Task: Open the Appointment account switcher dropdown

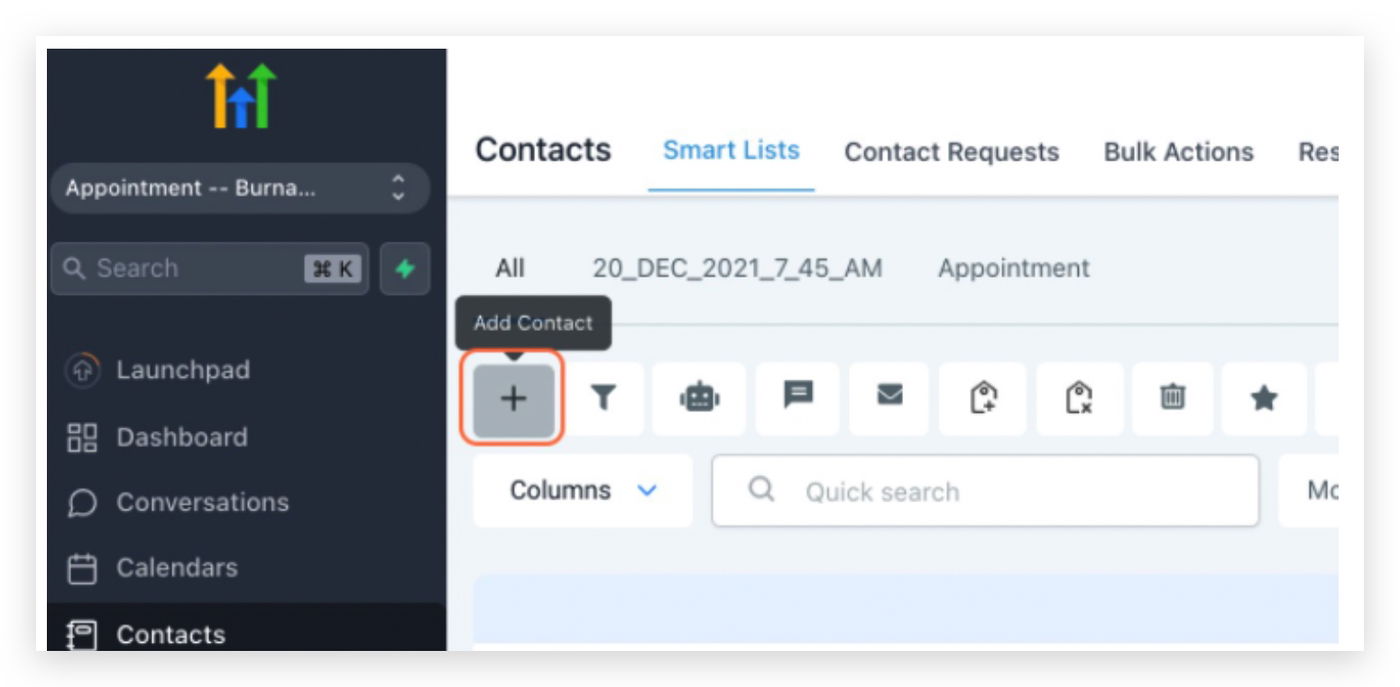Action: pos(239,188)
